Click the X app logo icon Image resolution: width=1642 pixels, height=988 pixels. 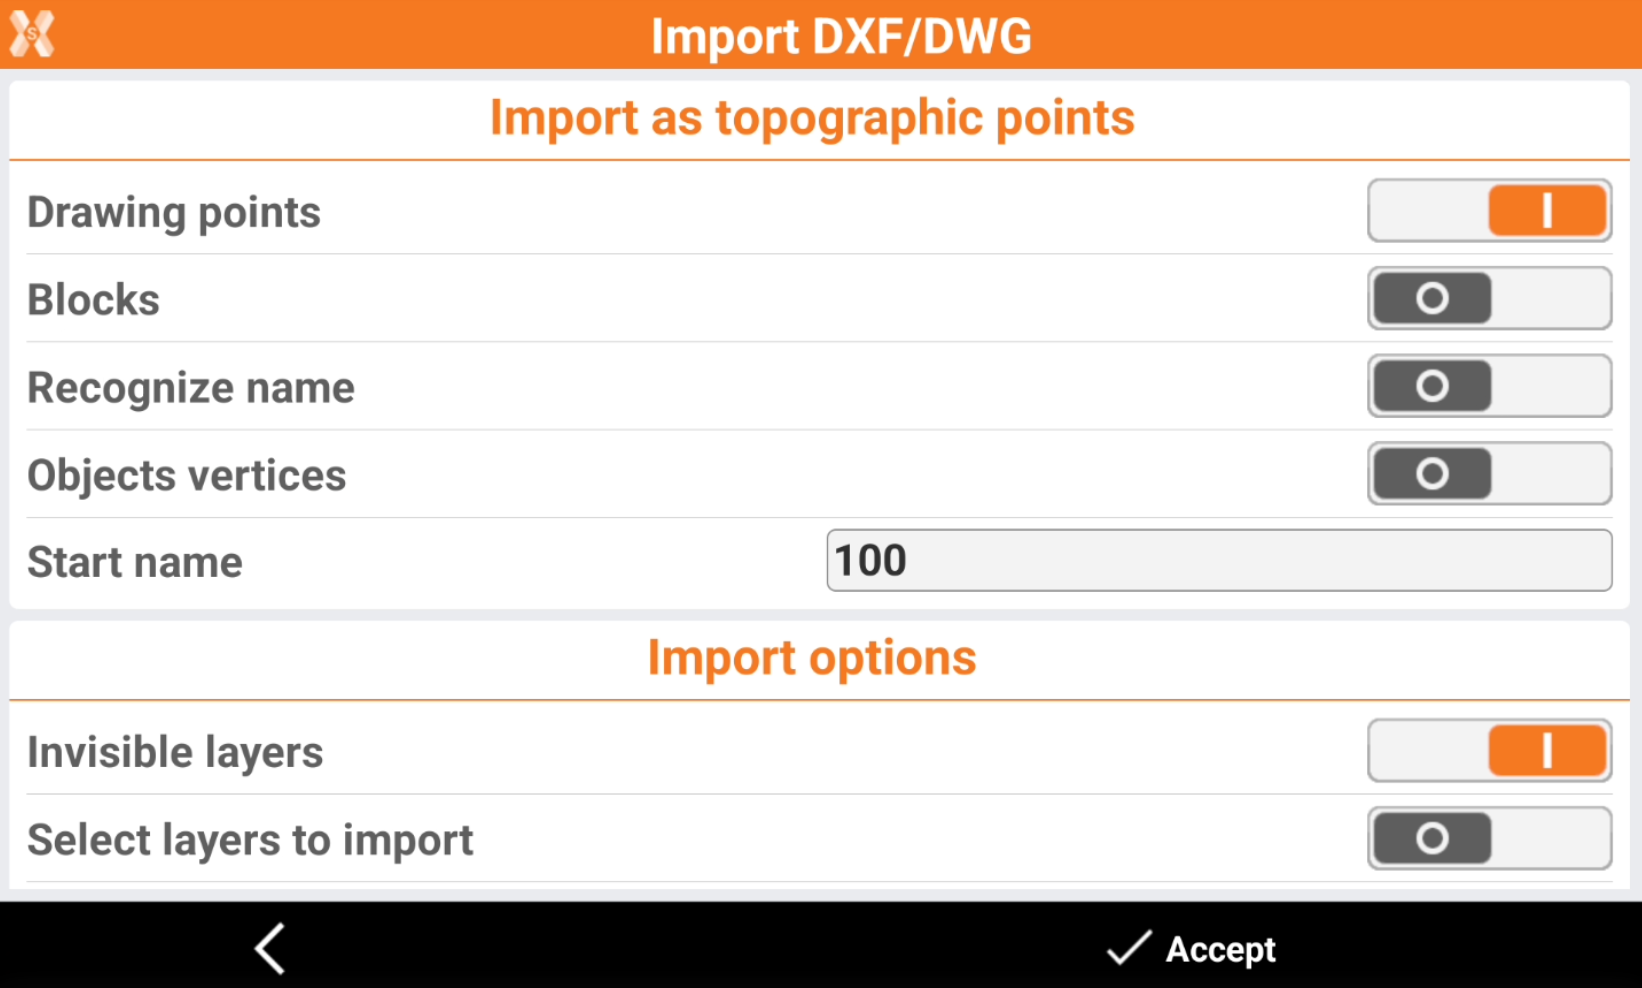[x=32, y=34]
